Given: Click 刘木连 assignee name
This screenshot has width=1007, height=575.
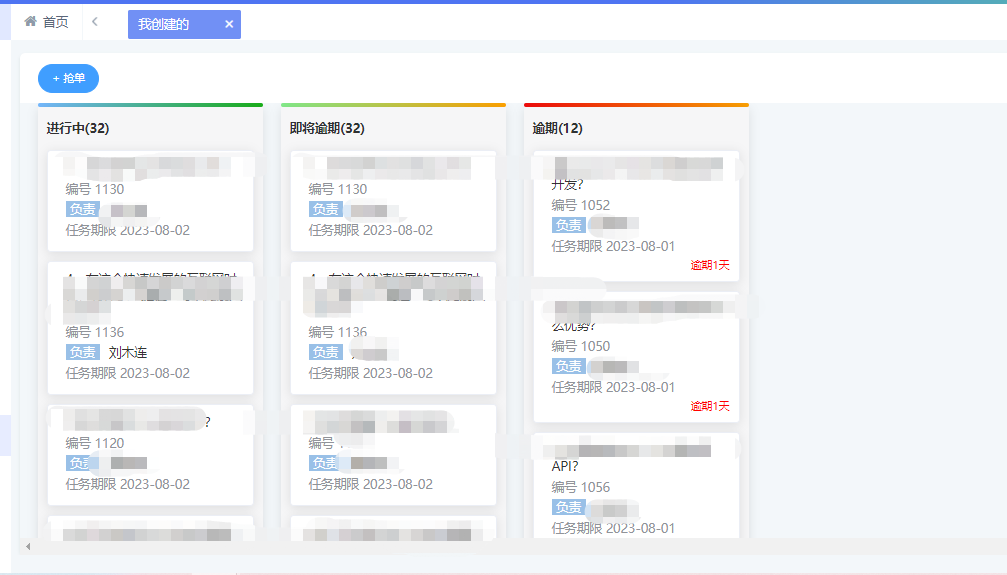Looking at the screenshot, I should [128, 352].
